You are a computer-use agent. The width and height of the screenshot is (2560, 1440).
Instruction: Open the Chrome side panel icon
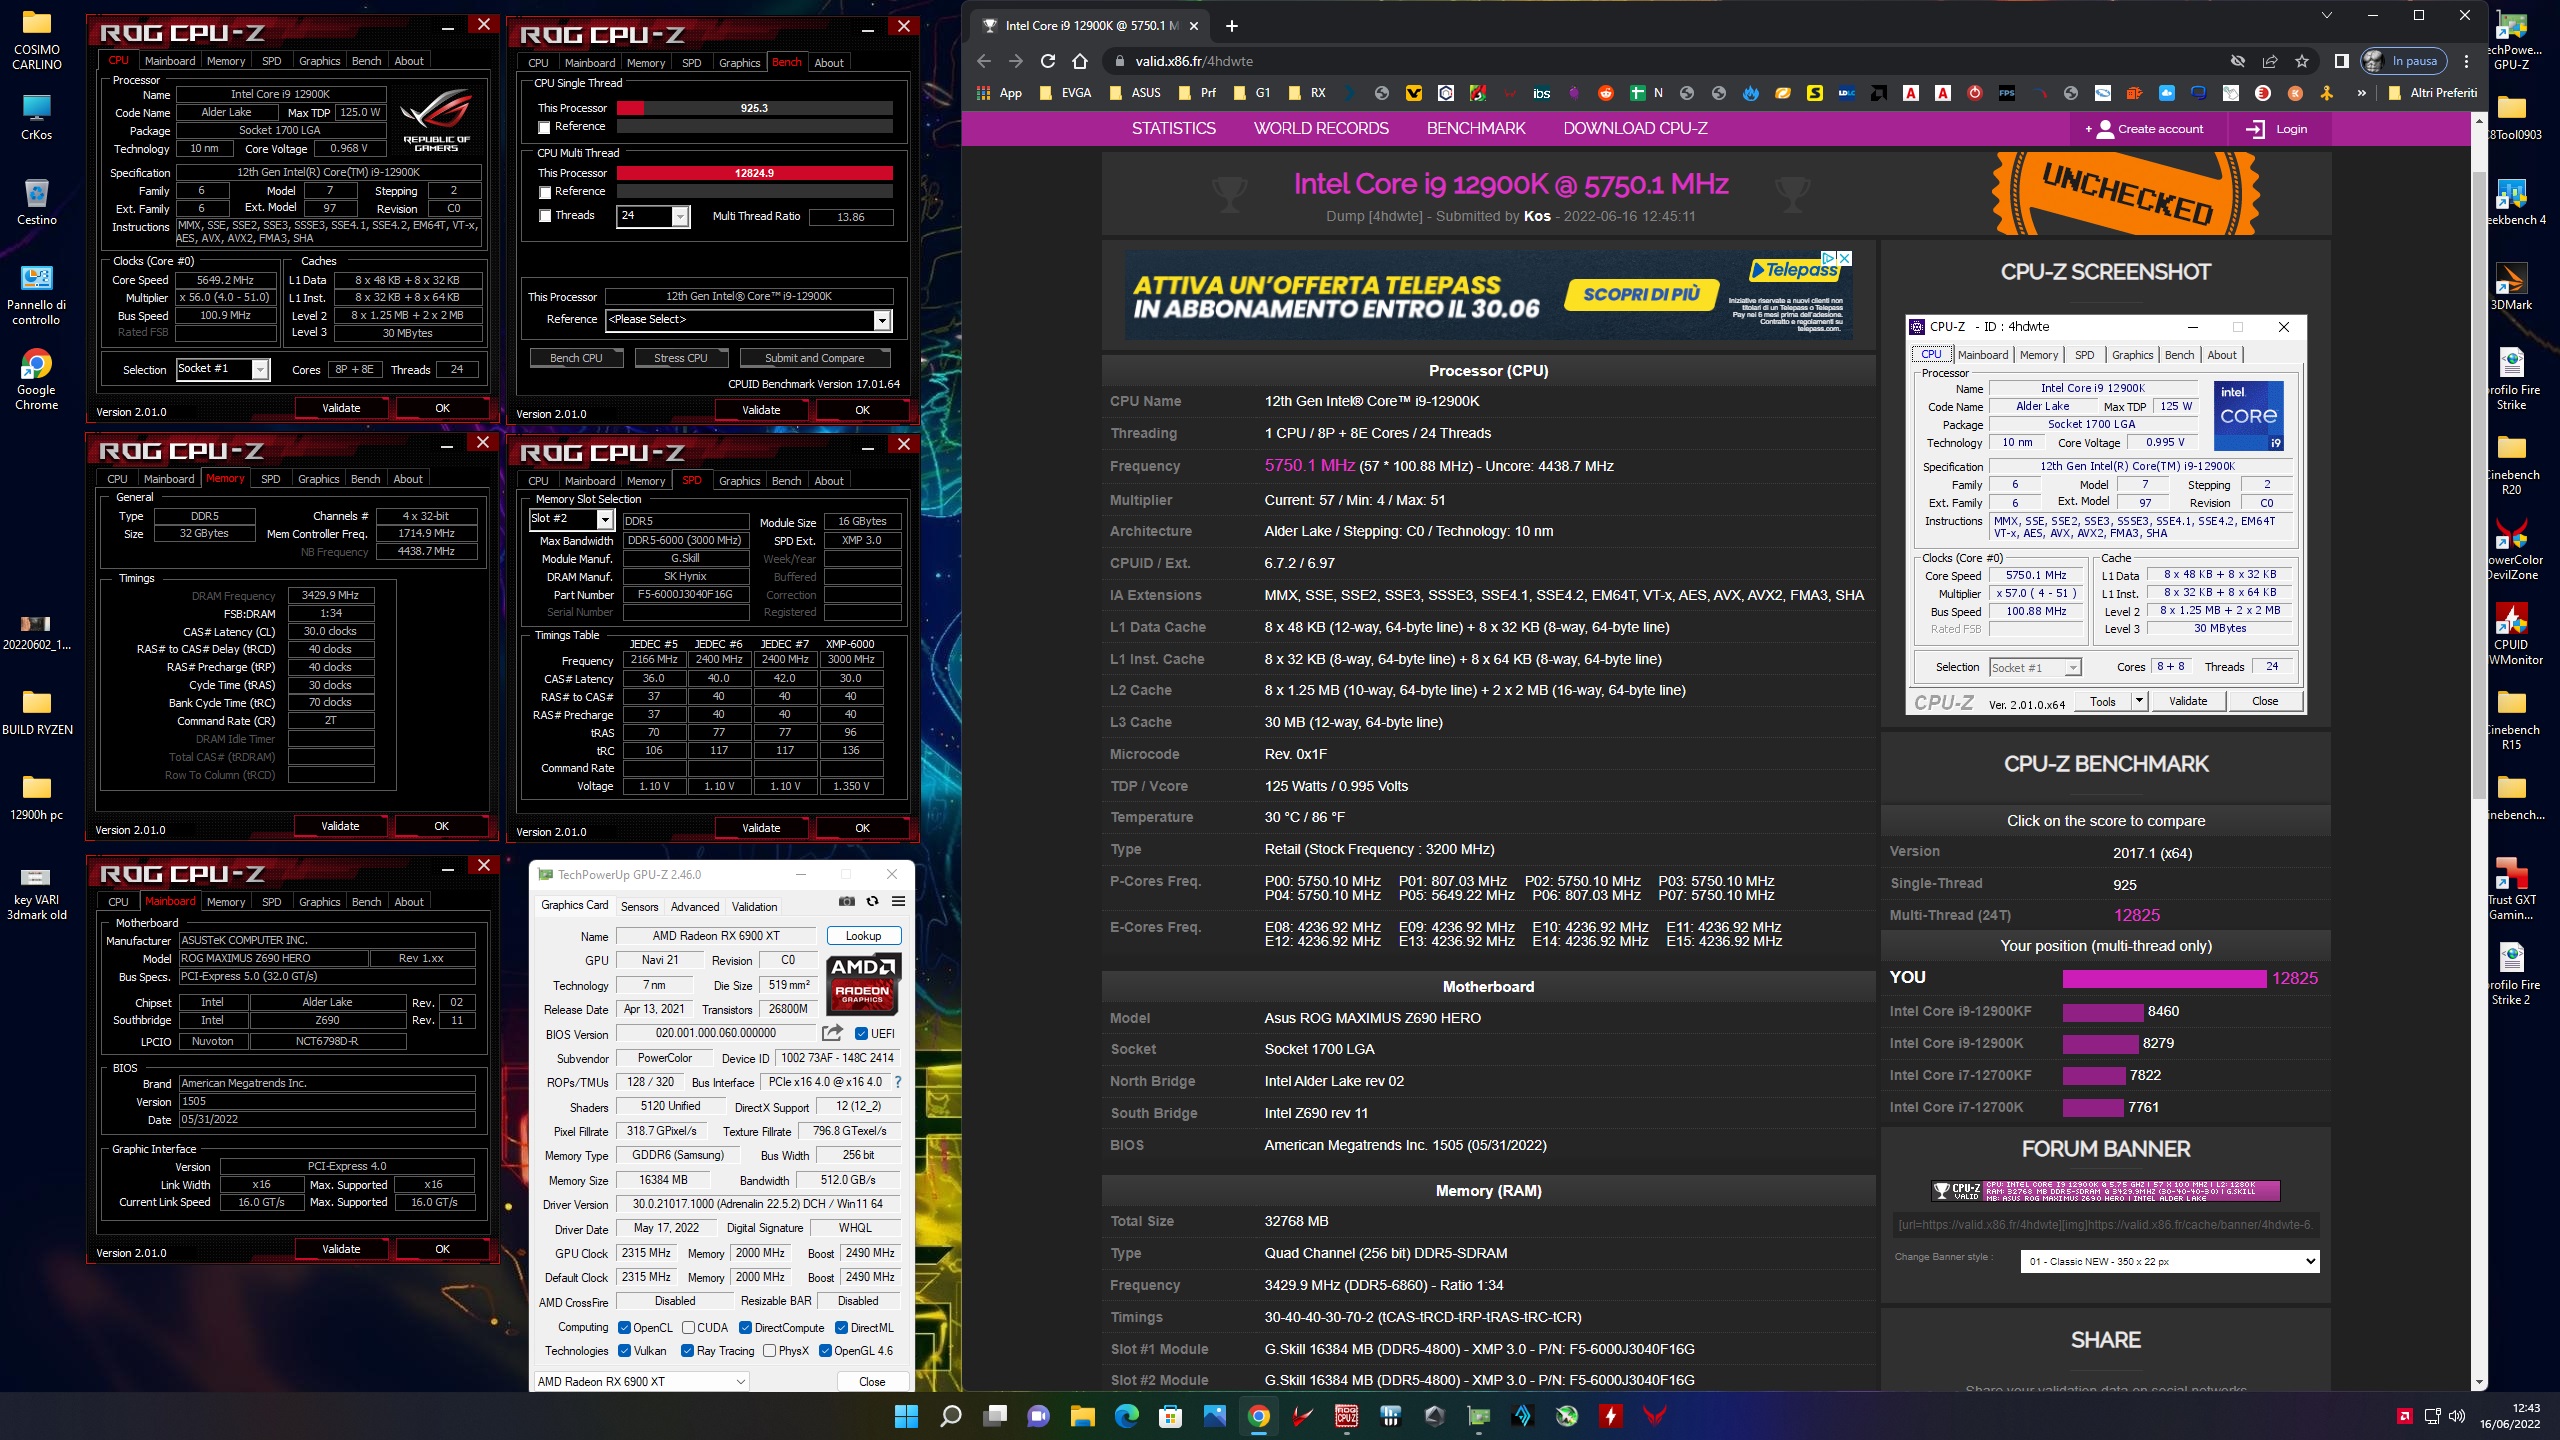point(2341,61)
